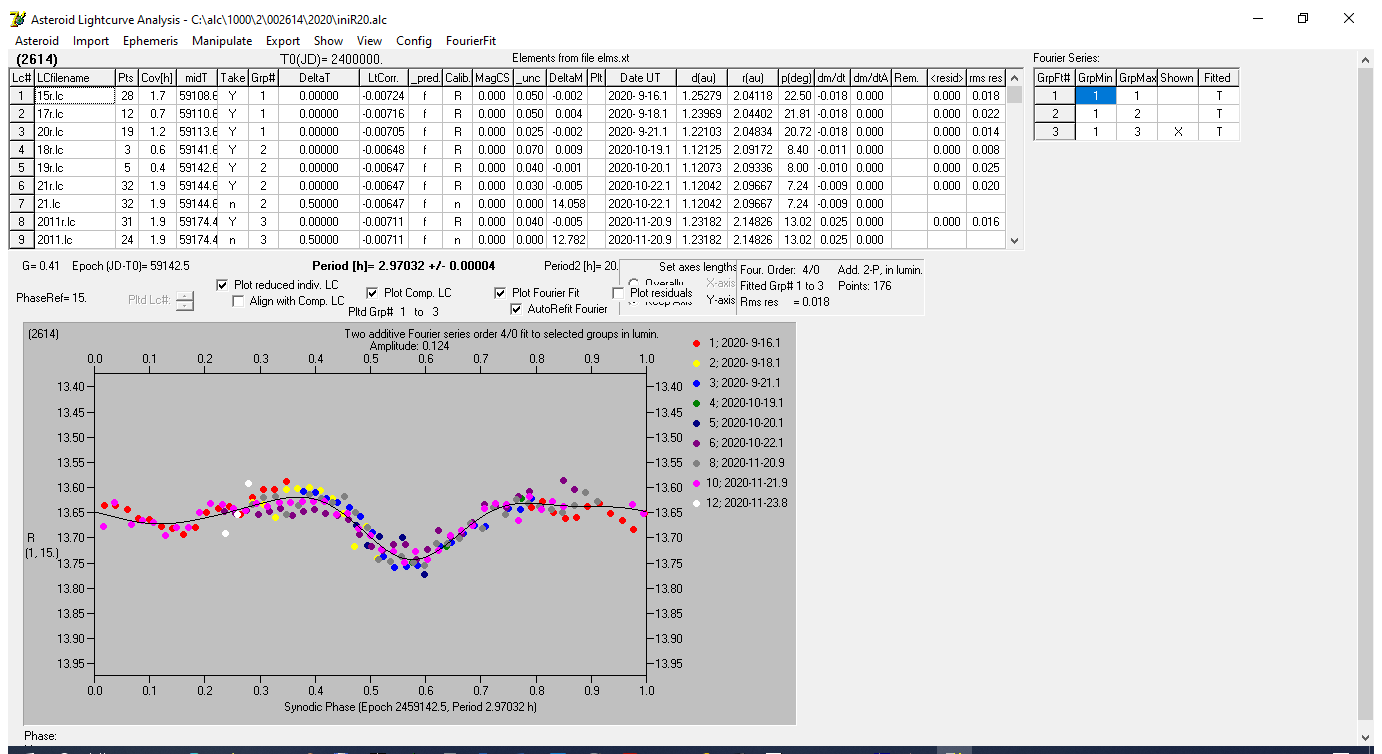Click the Take column header
This screenshot has width=1382, height=754.
(x=232, y=78)
